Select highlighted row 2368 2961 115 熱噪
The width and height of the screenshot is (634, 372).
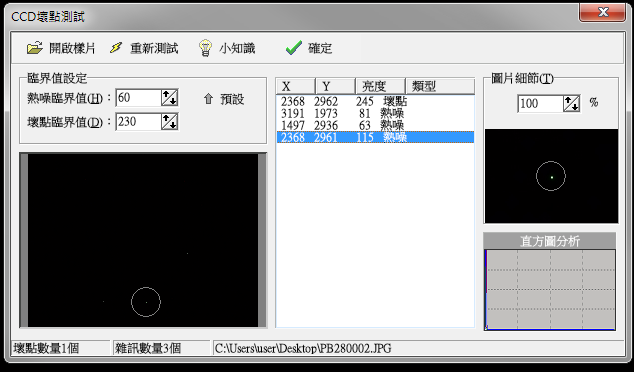tap(375, 137)
